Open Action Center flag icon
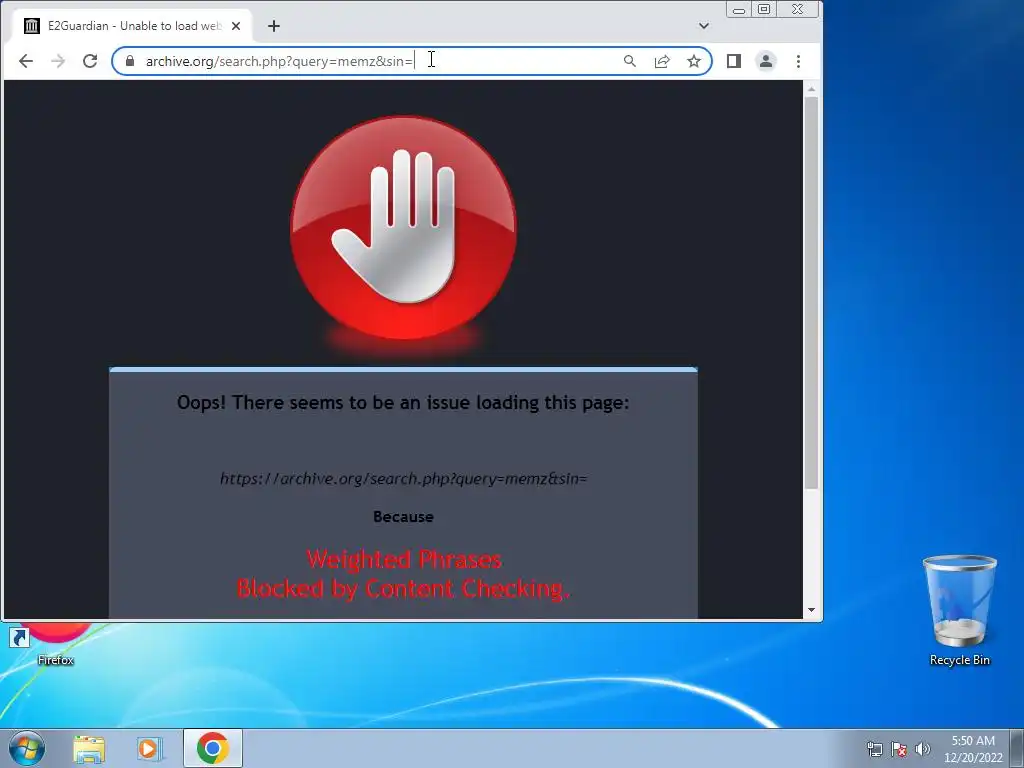The height and width of the screenshot is (768, 1024). tap(899, 749)
